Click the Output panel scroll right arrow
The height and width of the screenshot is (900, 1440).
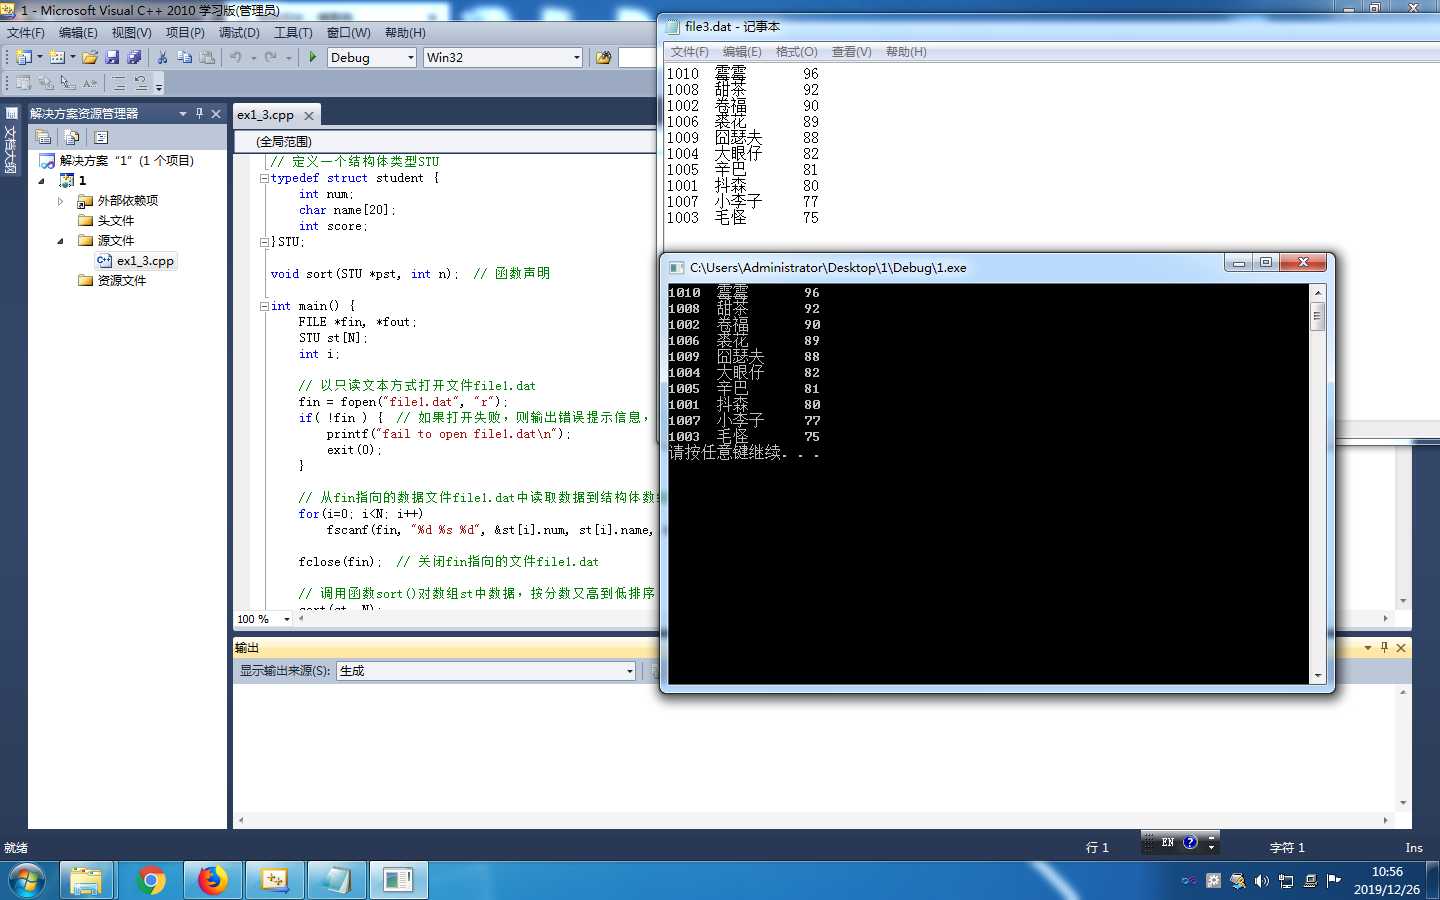pos(1385,820)
